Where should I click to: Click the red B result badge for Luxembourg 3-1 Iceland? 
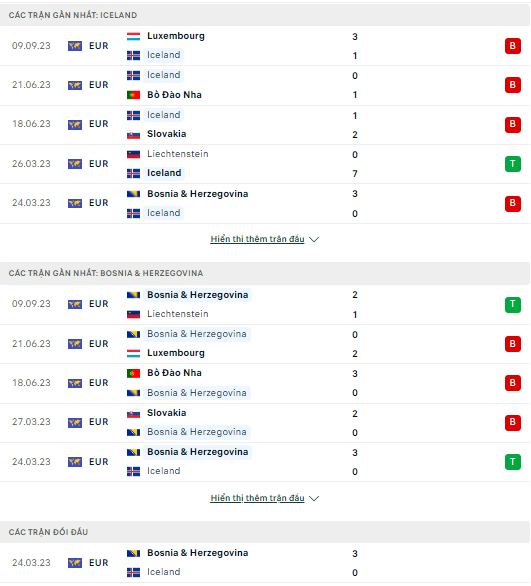click(512, 46)
